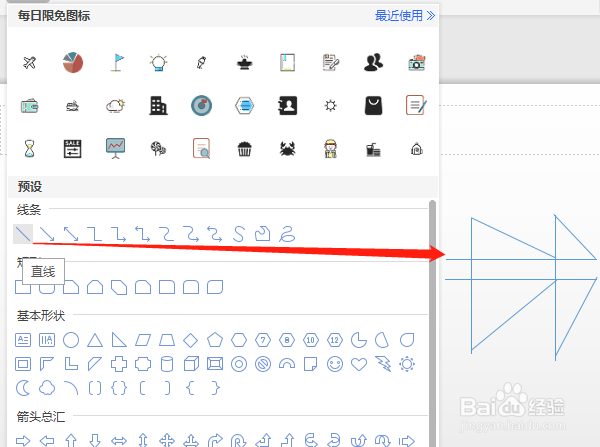This screenshot has height=447, width=600.
Task: Select the left brace shape
Action: pyautogui.click(x=191, y=388)
